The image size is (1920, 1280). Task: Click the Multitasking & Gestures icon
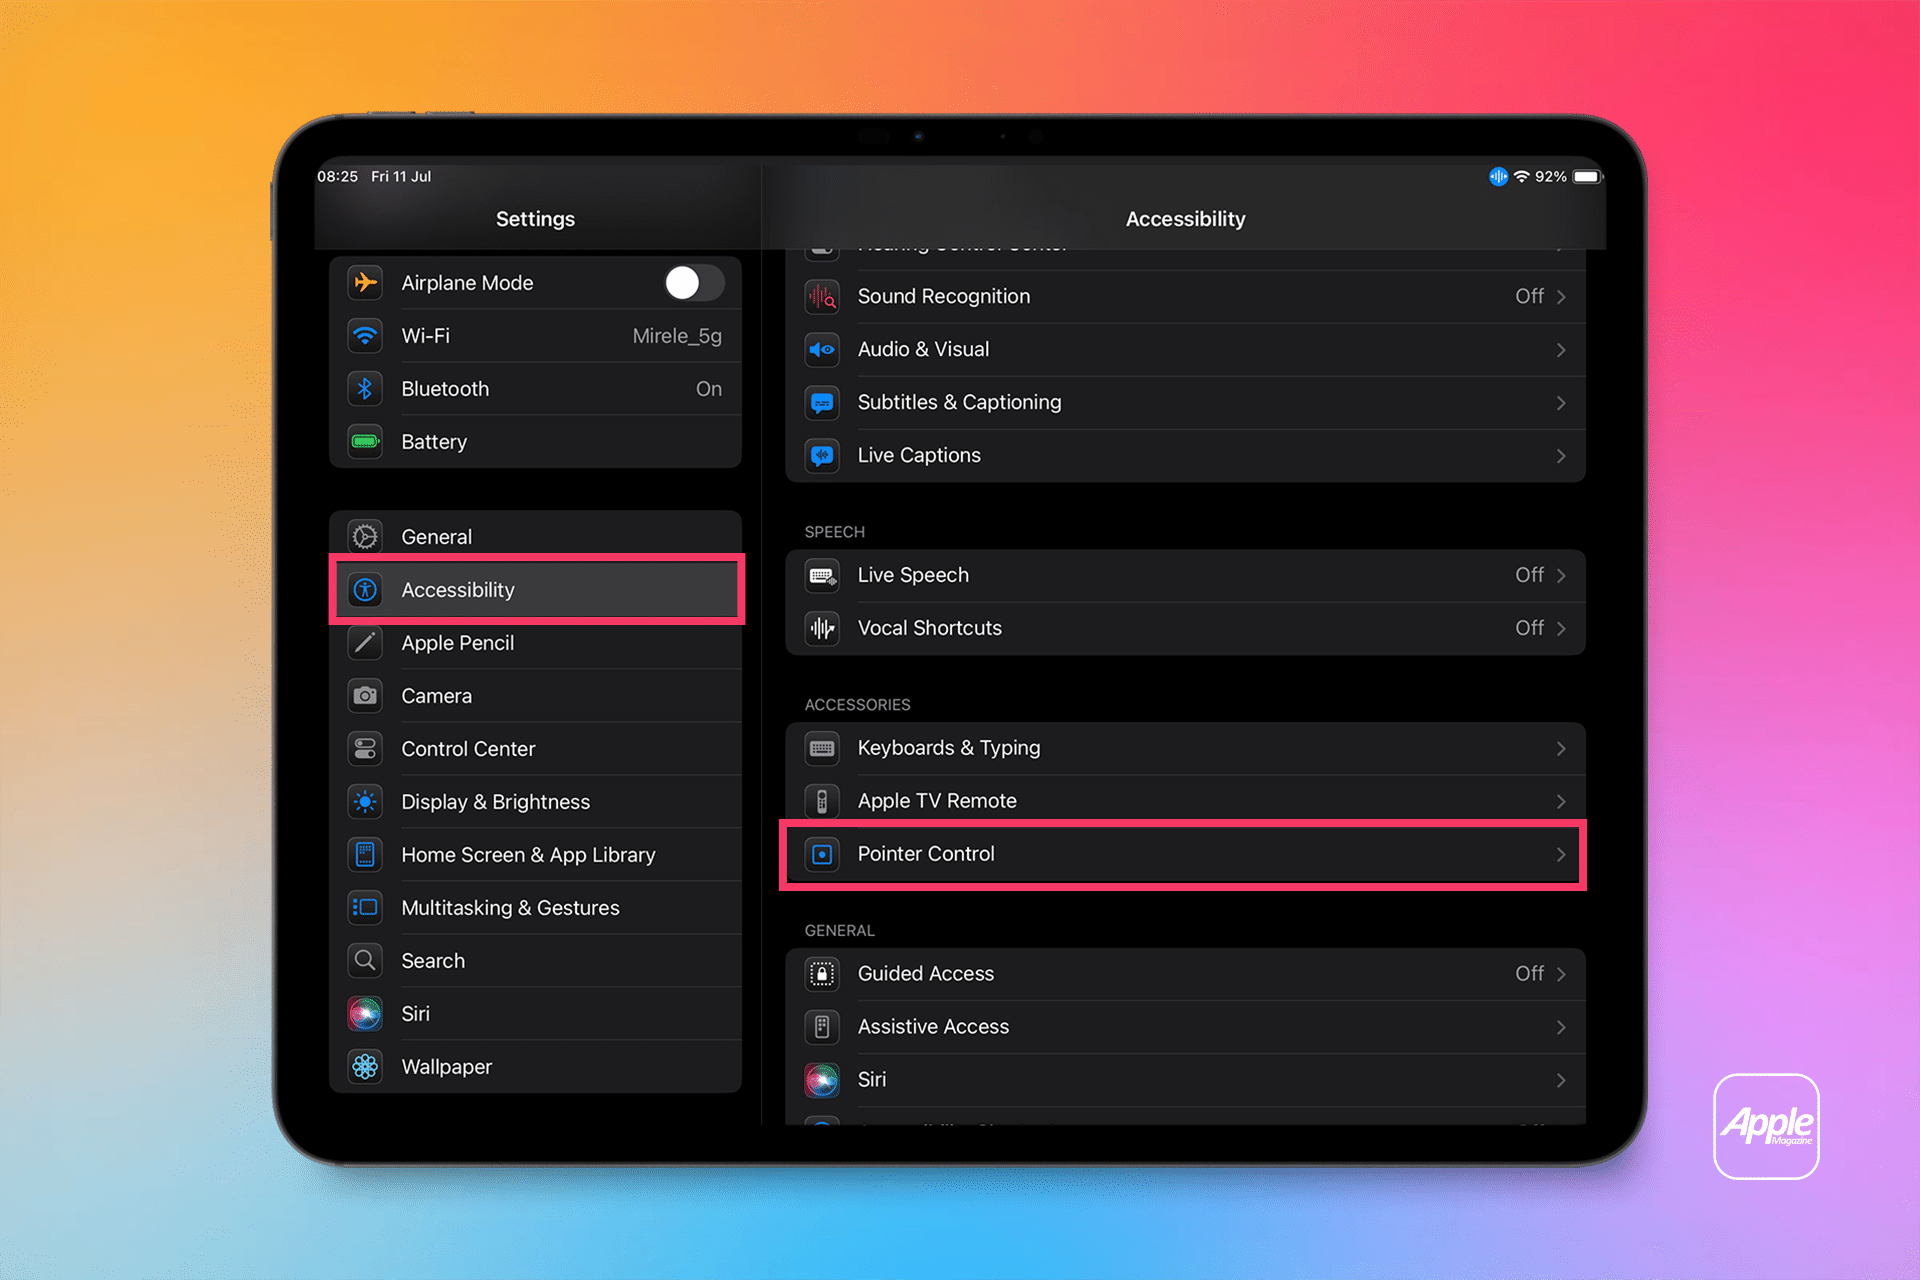point(365,908)
